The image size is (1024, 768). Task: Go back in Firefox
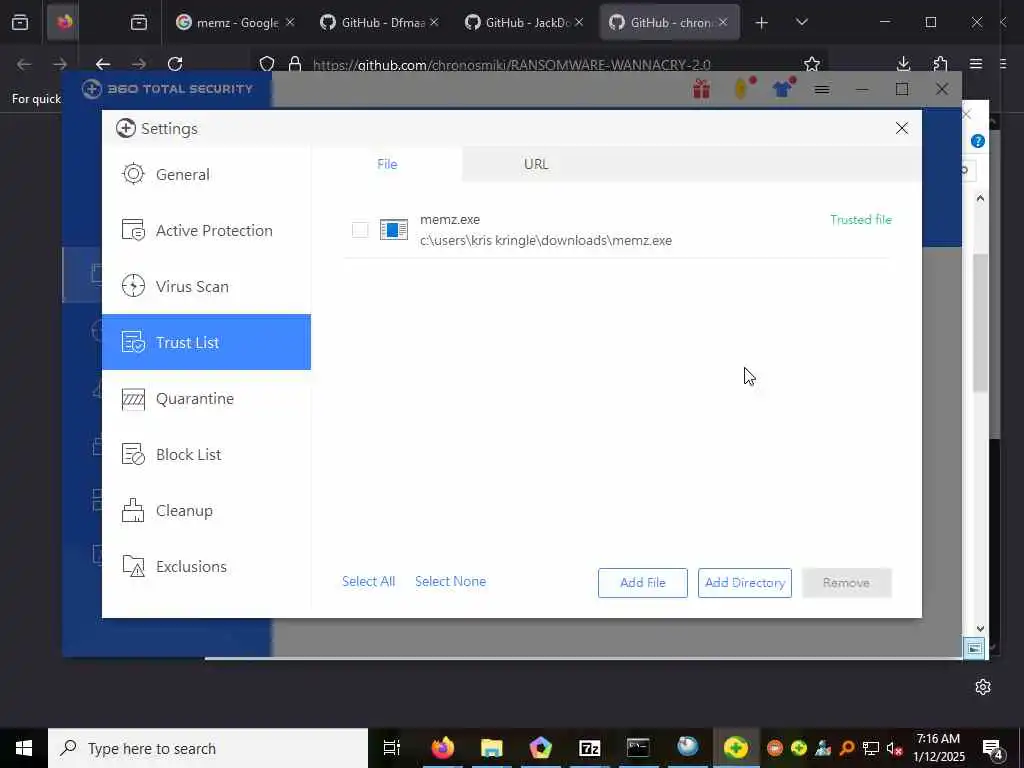103,64
